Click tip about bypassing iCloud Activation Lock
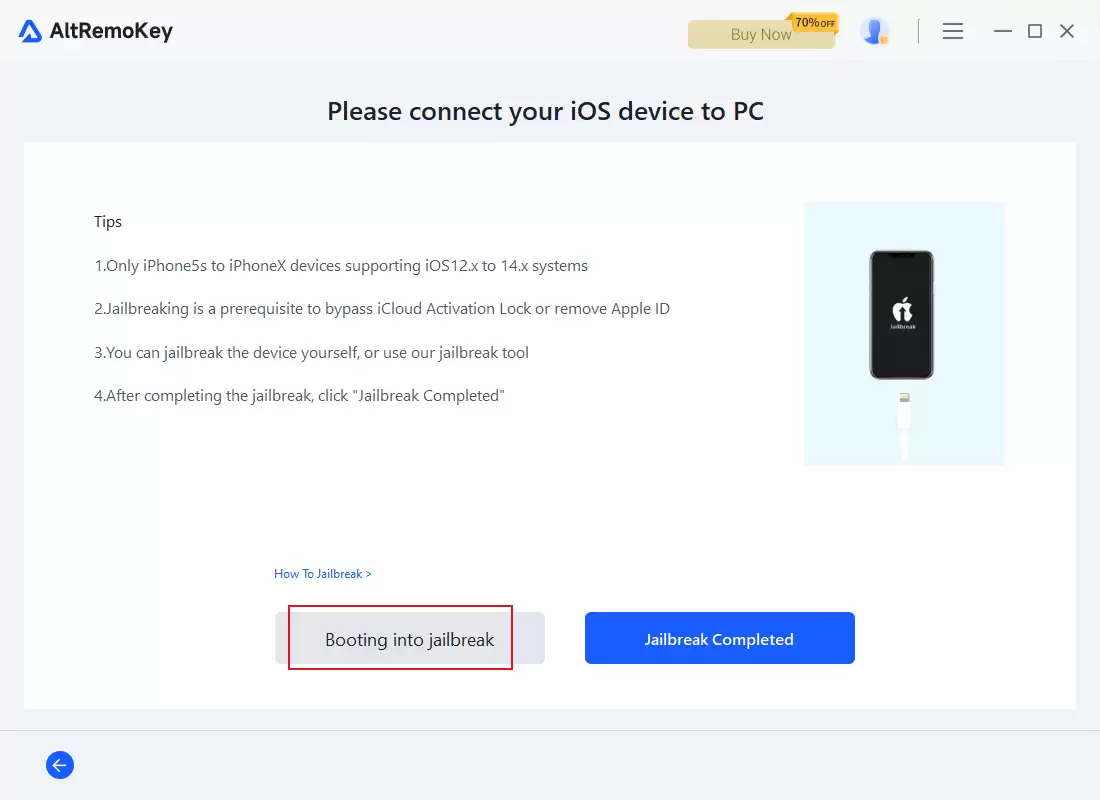The image size is (1100, 800). (x=382, y=309)
